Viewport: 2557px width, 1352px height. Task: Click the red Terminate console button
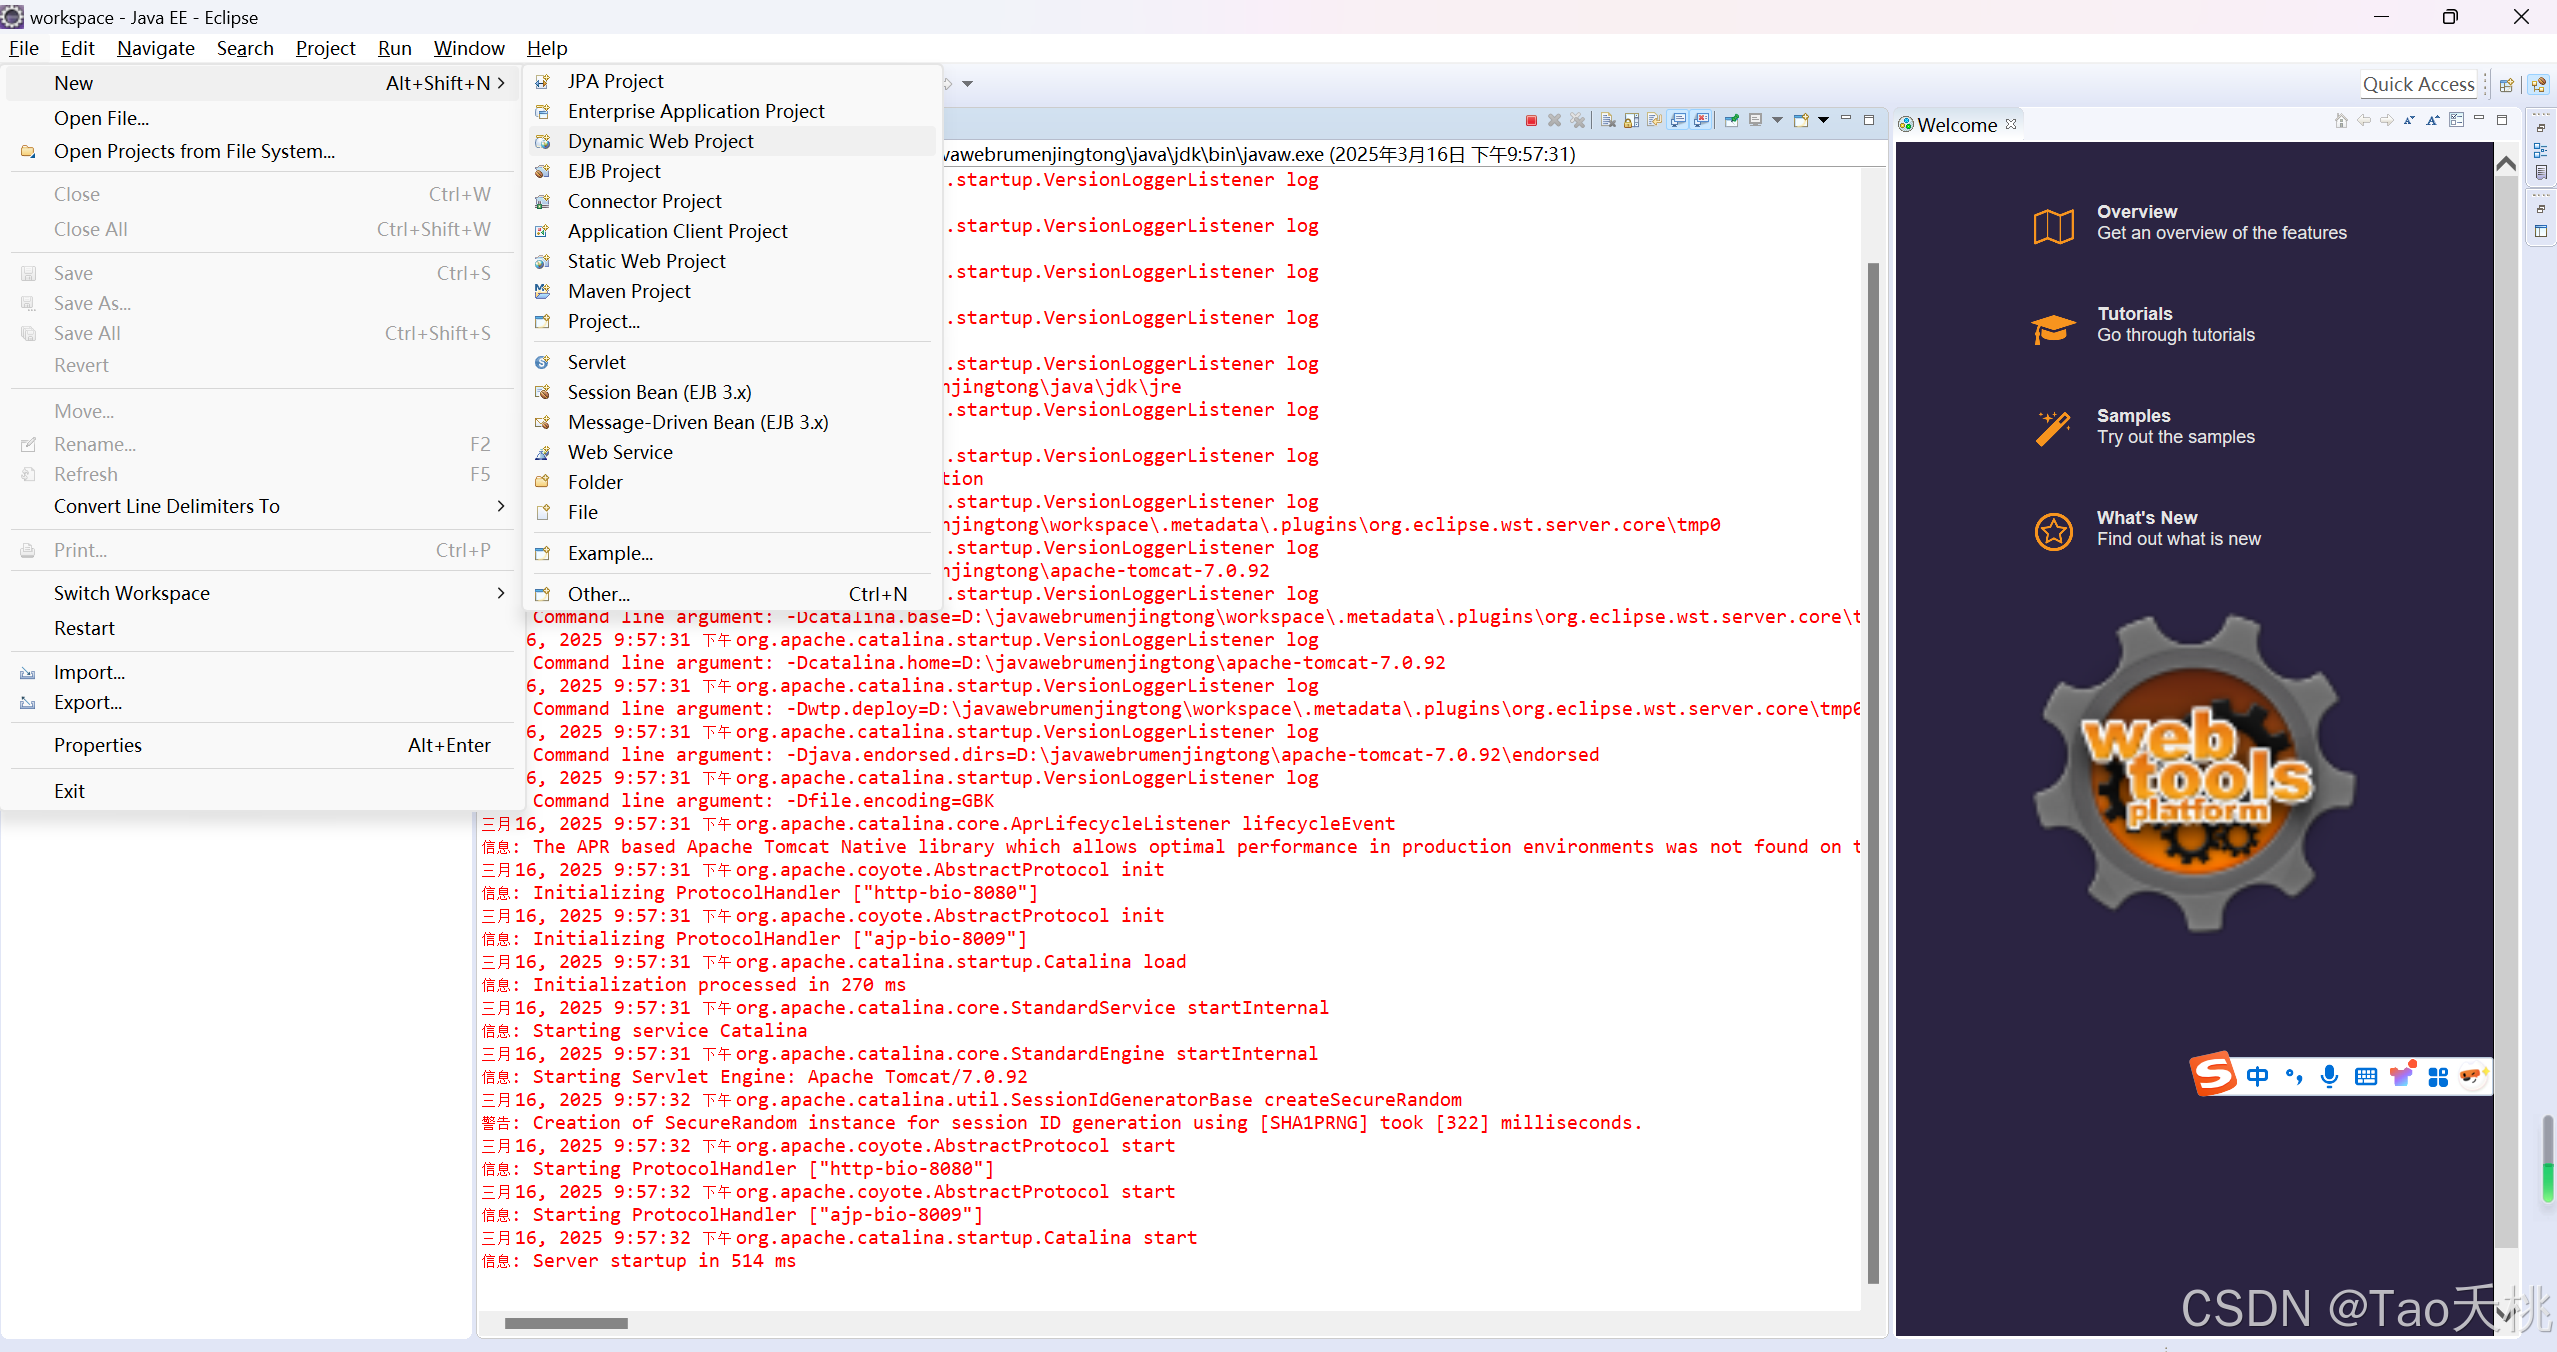(1531, 120)
